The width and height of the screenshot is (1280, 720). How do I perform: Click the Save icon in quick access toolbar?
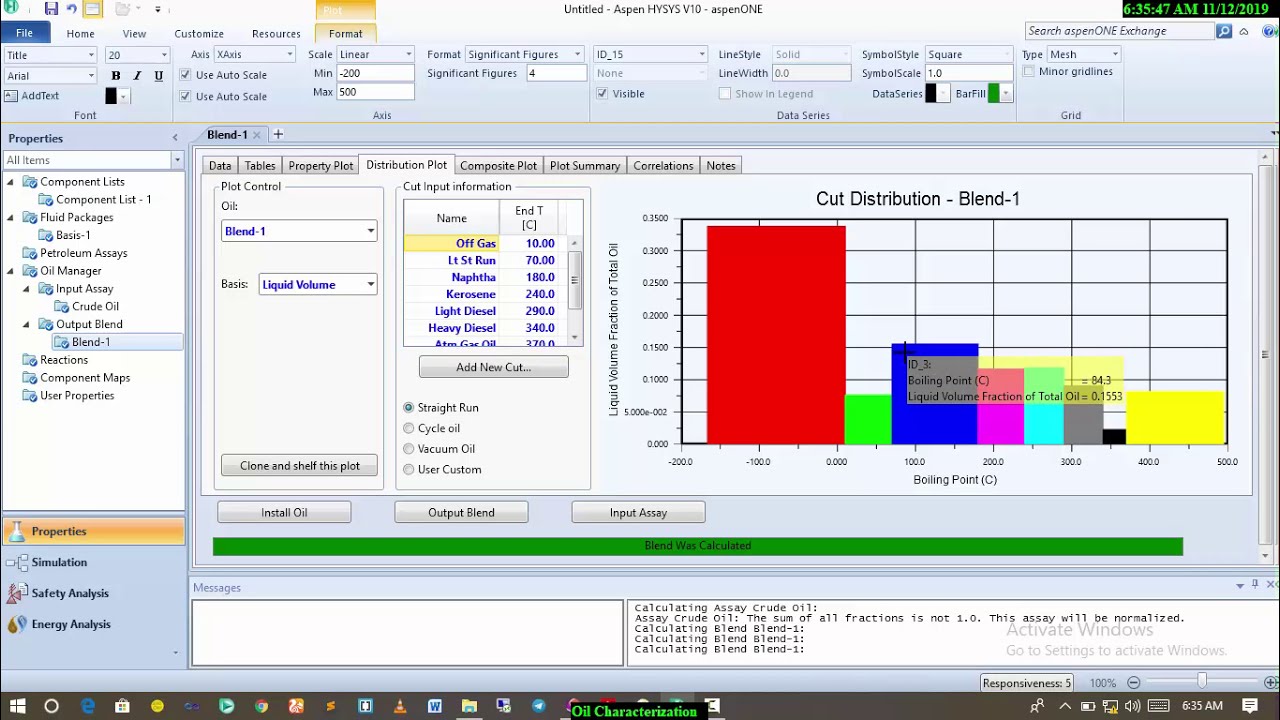[x=51, y=9]
